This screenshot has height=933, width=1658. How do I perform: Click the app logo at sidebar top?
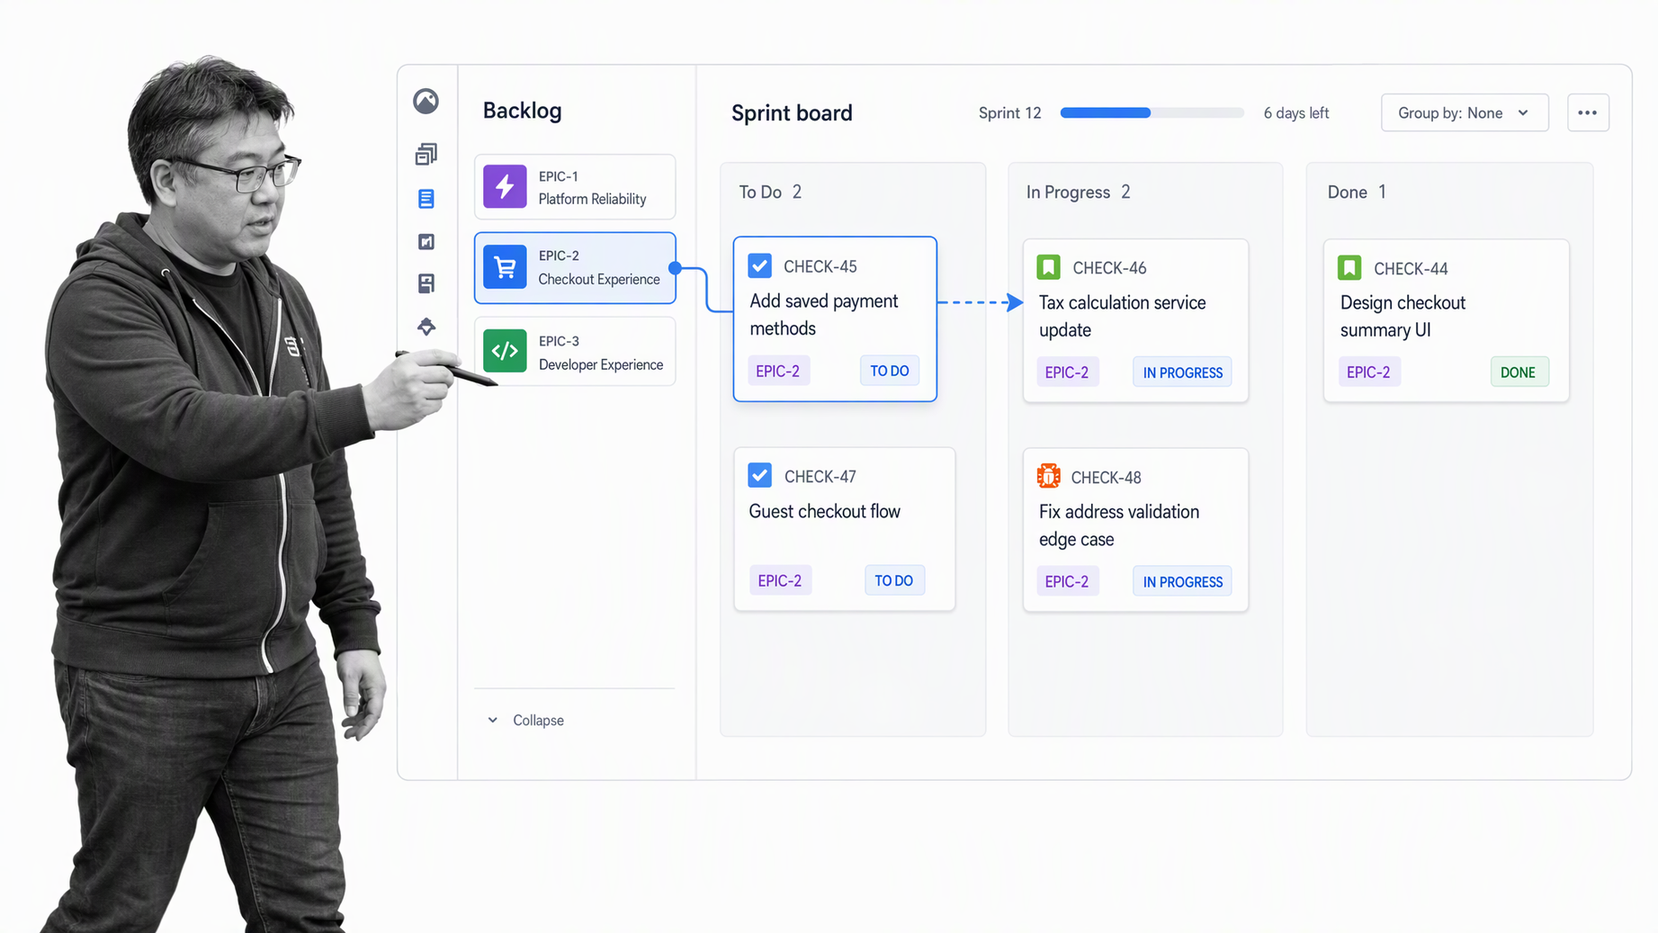click(426, 101)
